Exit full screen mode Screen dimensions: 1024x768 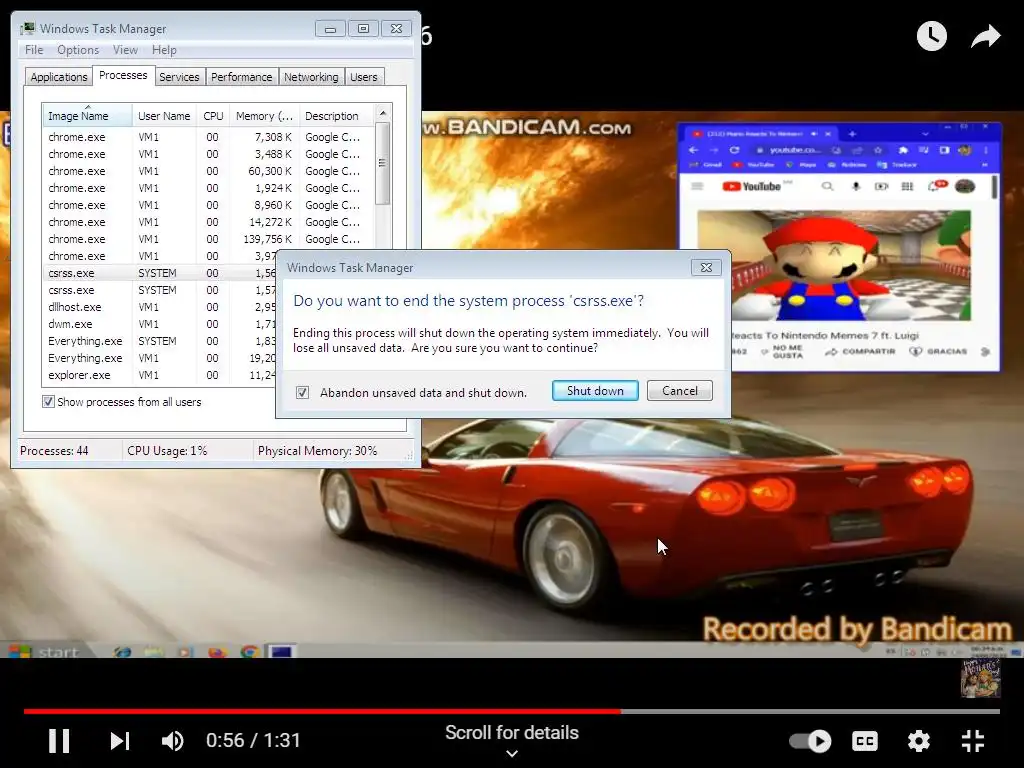[x=973, y=741]
